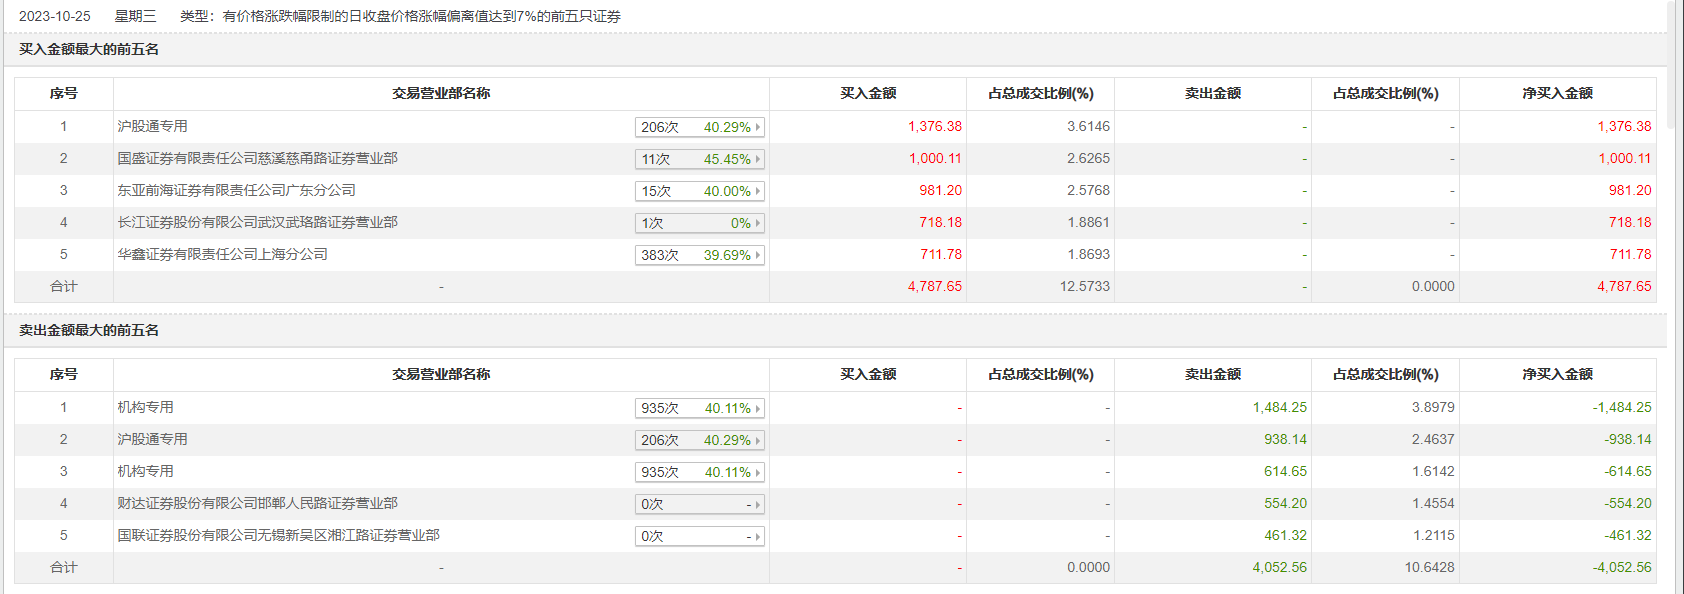Click arrow icon on 国联证券 0次 box
The width and height of the screenshot is (1684, 594).
pyautogui.click(x=758, y=536)
